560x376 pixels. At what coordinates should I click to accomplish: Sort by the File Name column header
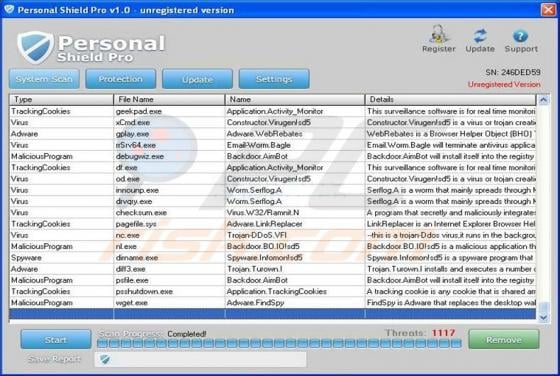pos(169,99)
